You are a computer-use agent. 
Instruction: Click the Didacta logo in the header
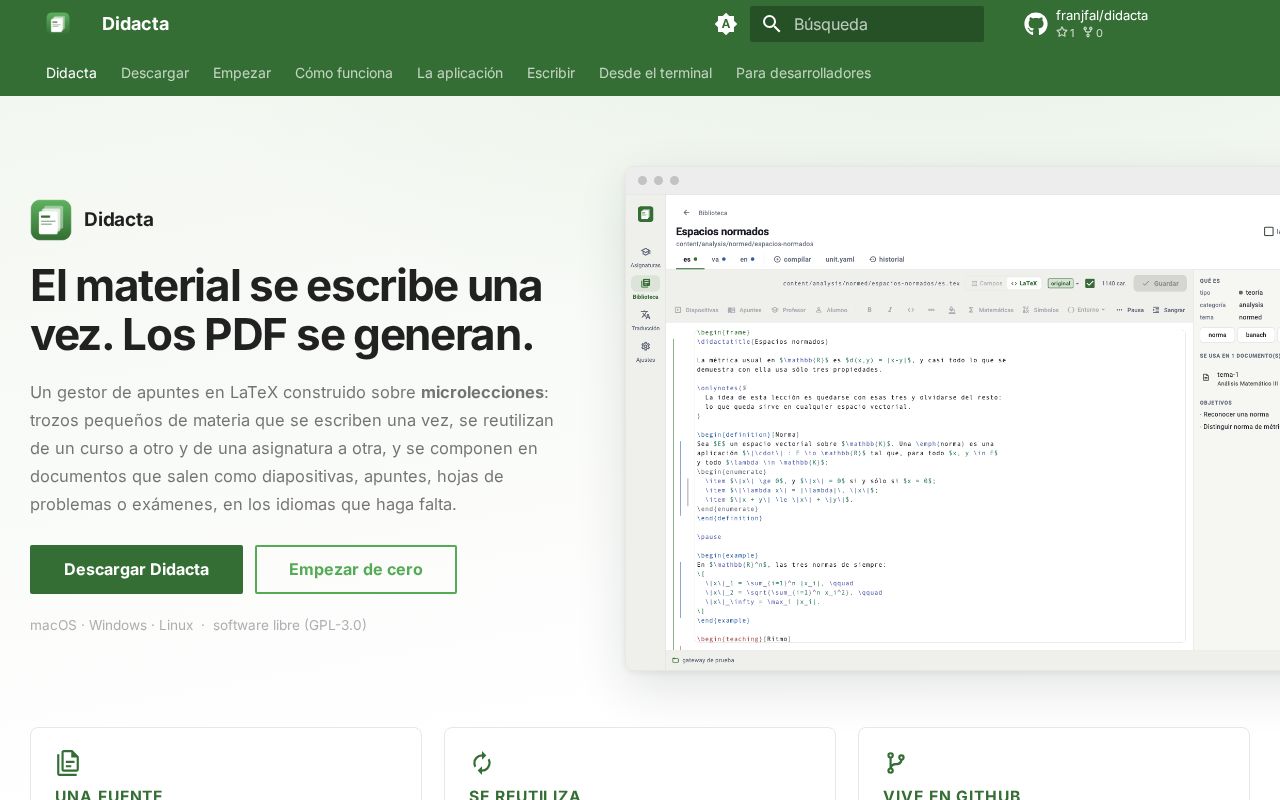coord(58,23)
